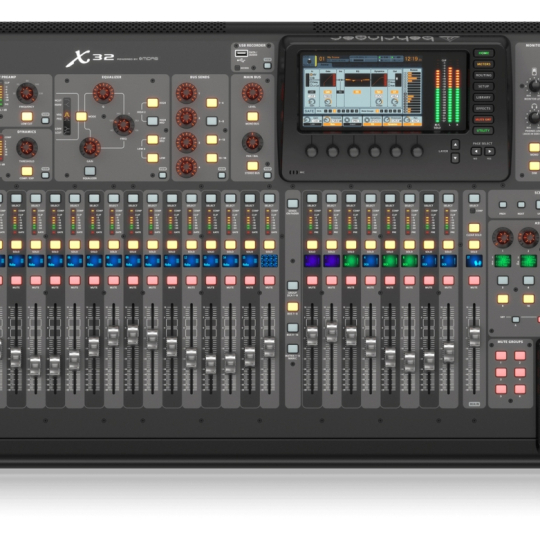The height and width of the screenshot is (540, 540).
Task: Click the Bus Sends knob 4
Action: tap(186, 167)
